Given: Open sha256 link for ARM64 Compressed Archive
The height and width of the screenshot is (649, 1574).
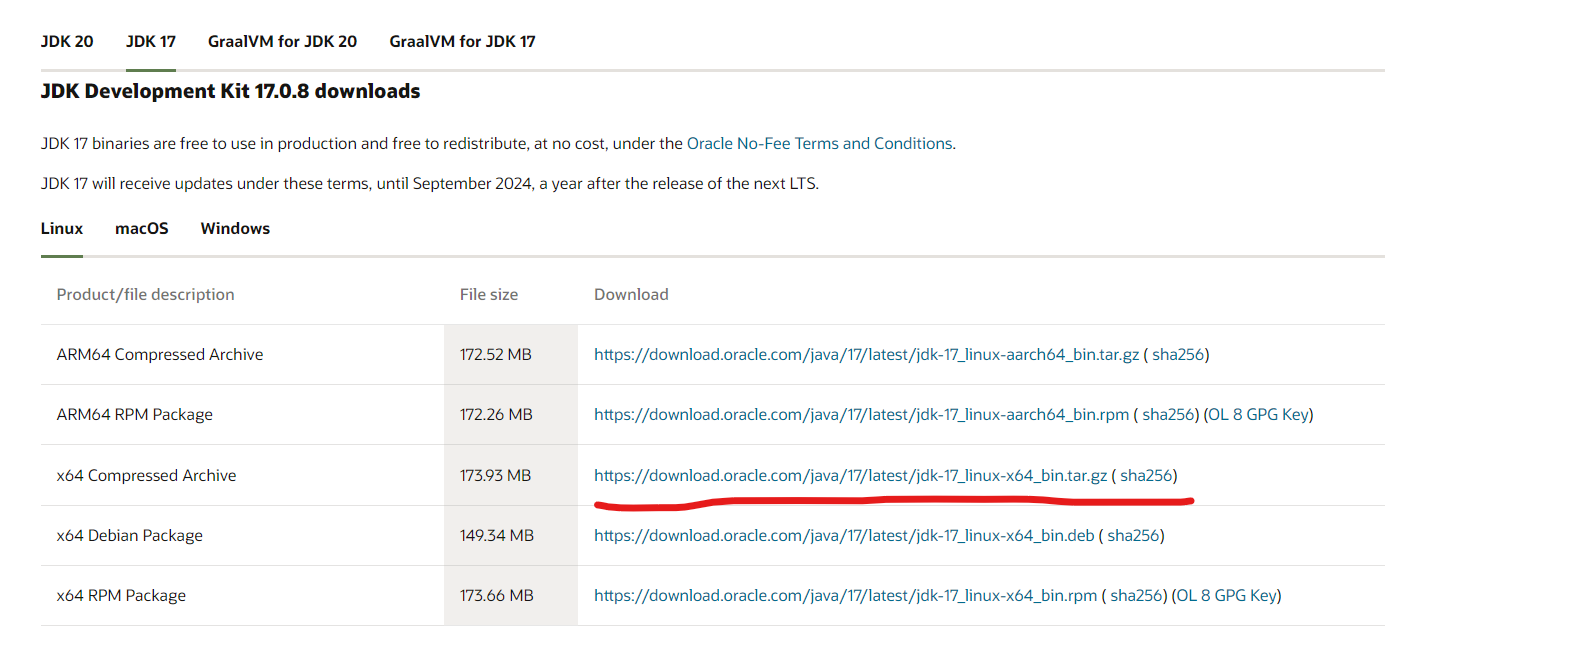Looking at the screenshot, I should (1178, 354).
